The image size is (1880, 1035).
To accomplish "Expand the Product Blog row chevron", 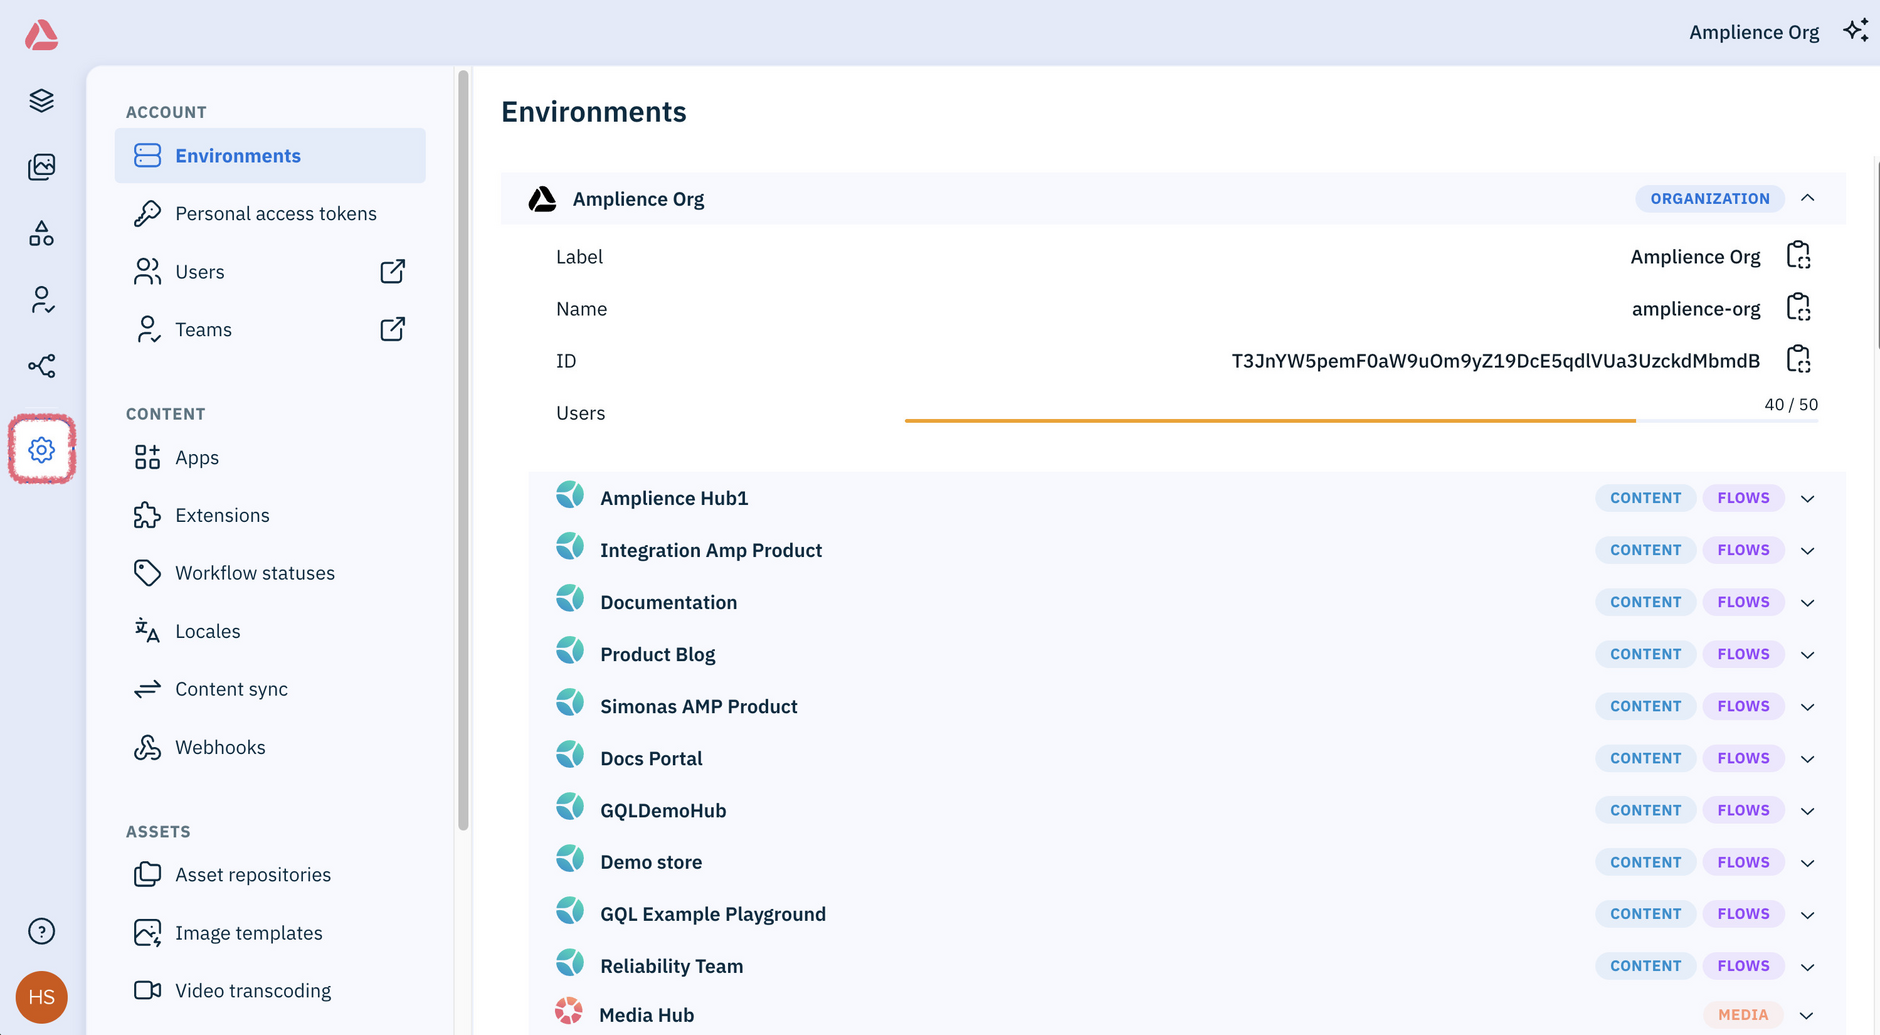I will pyautogui.click(x=1808, y=654).
